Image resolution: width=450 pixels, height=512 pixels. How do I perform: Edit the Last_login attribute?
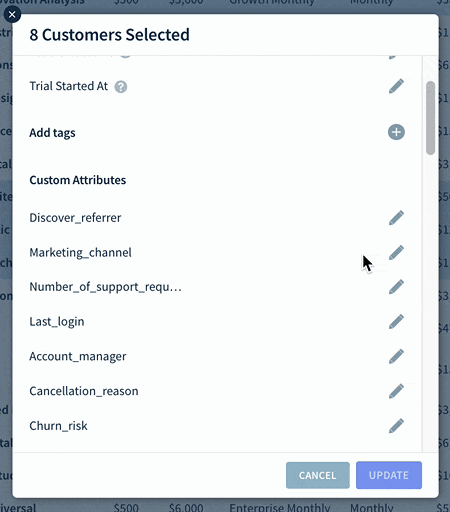(396, 321)
